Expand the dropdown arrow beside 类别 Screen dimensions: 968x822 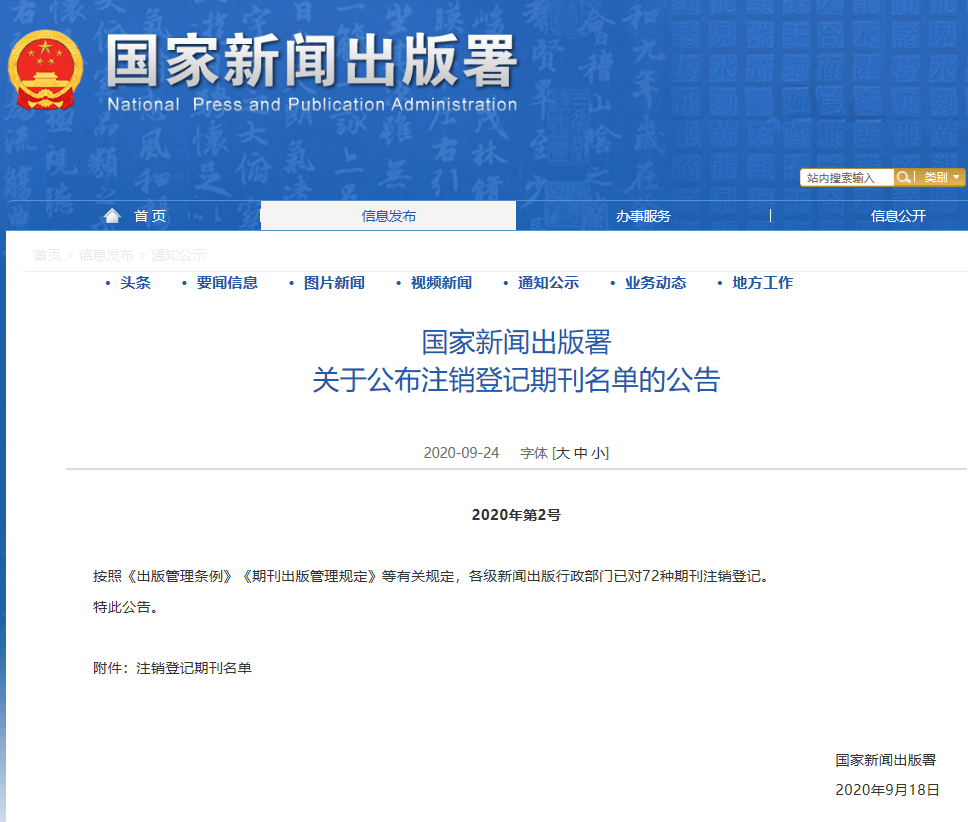(957, 177)
